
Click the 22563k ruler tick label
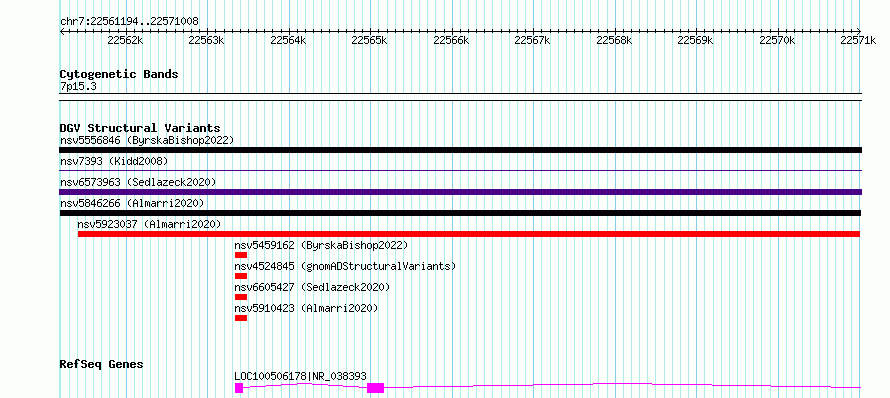coord(207,40)
